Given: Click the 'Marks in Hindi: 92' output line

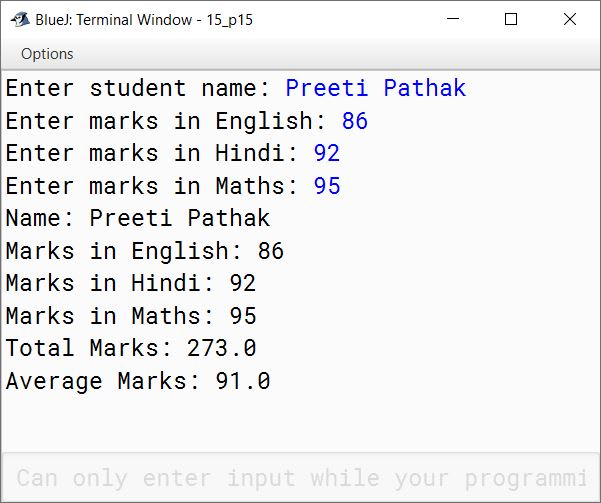Looking at the screenshot, I should coord(131,284).
